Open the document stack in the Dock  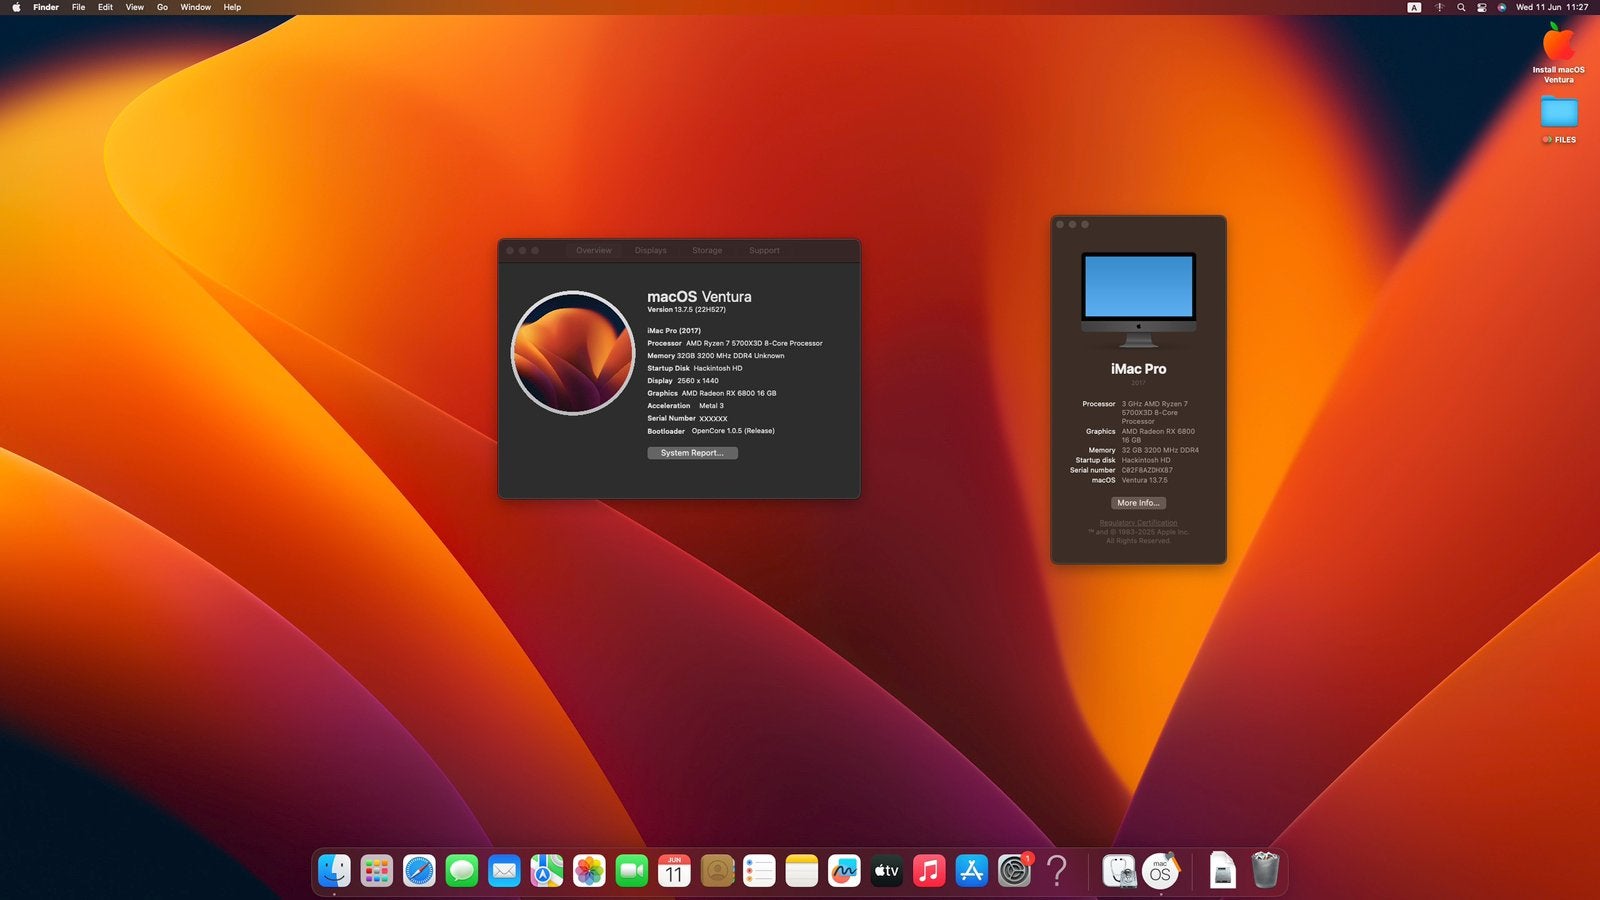point(1222,871)
